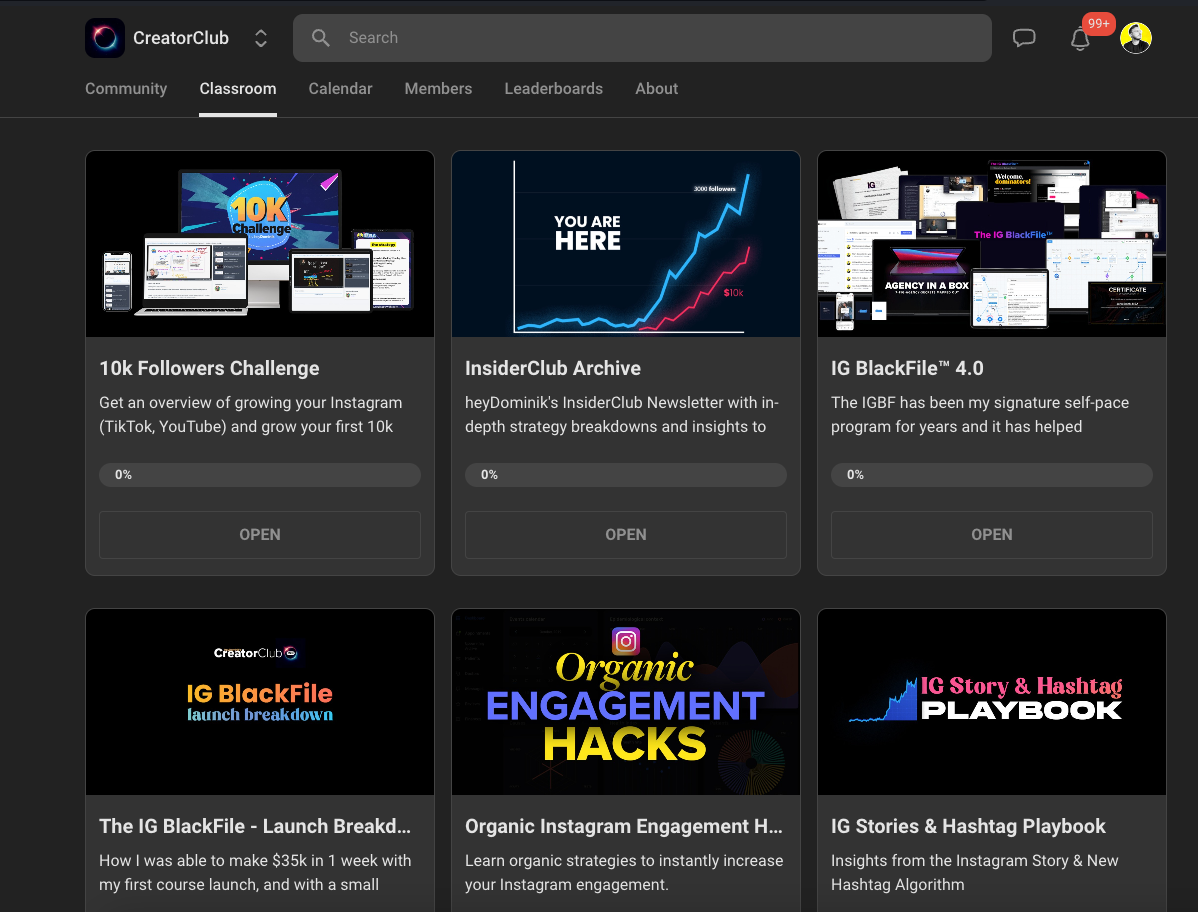Open the InsiderClub Archive thumbnail
The image size is (1198, 912).
pos(626,244)
